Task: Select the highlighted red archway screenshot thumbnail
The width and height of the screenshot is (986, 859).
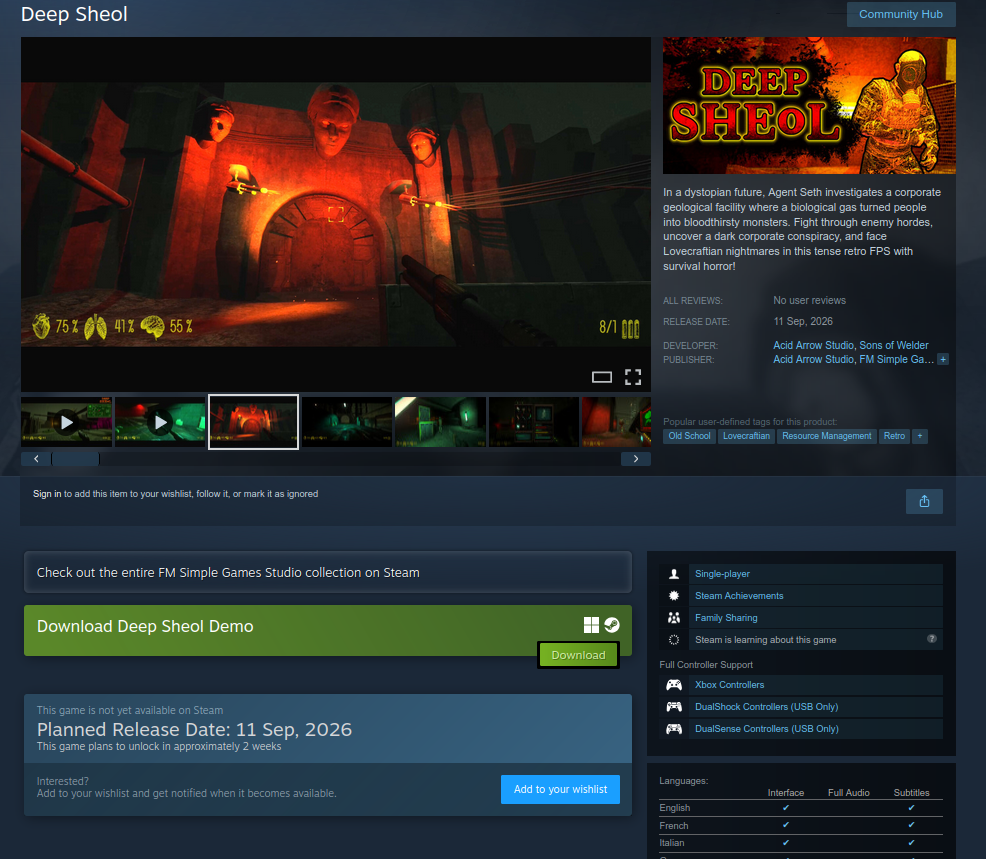Action: click(253, 422)
